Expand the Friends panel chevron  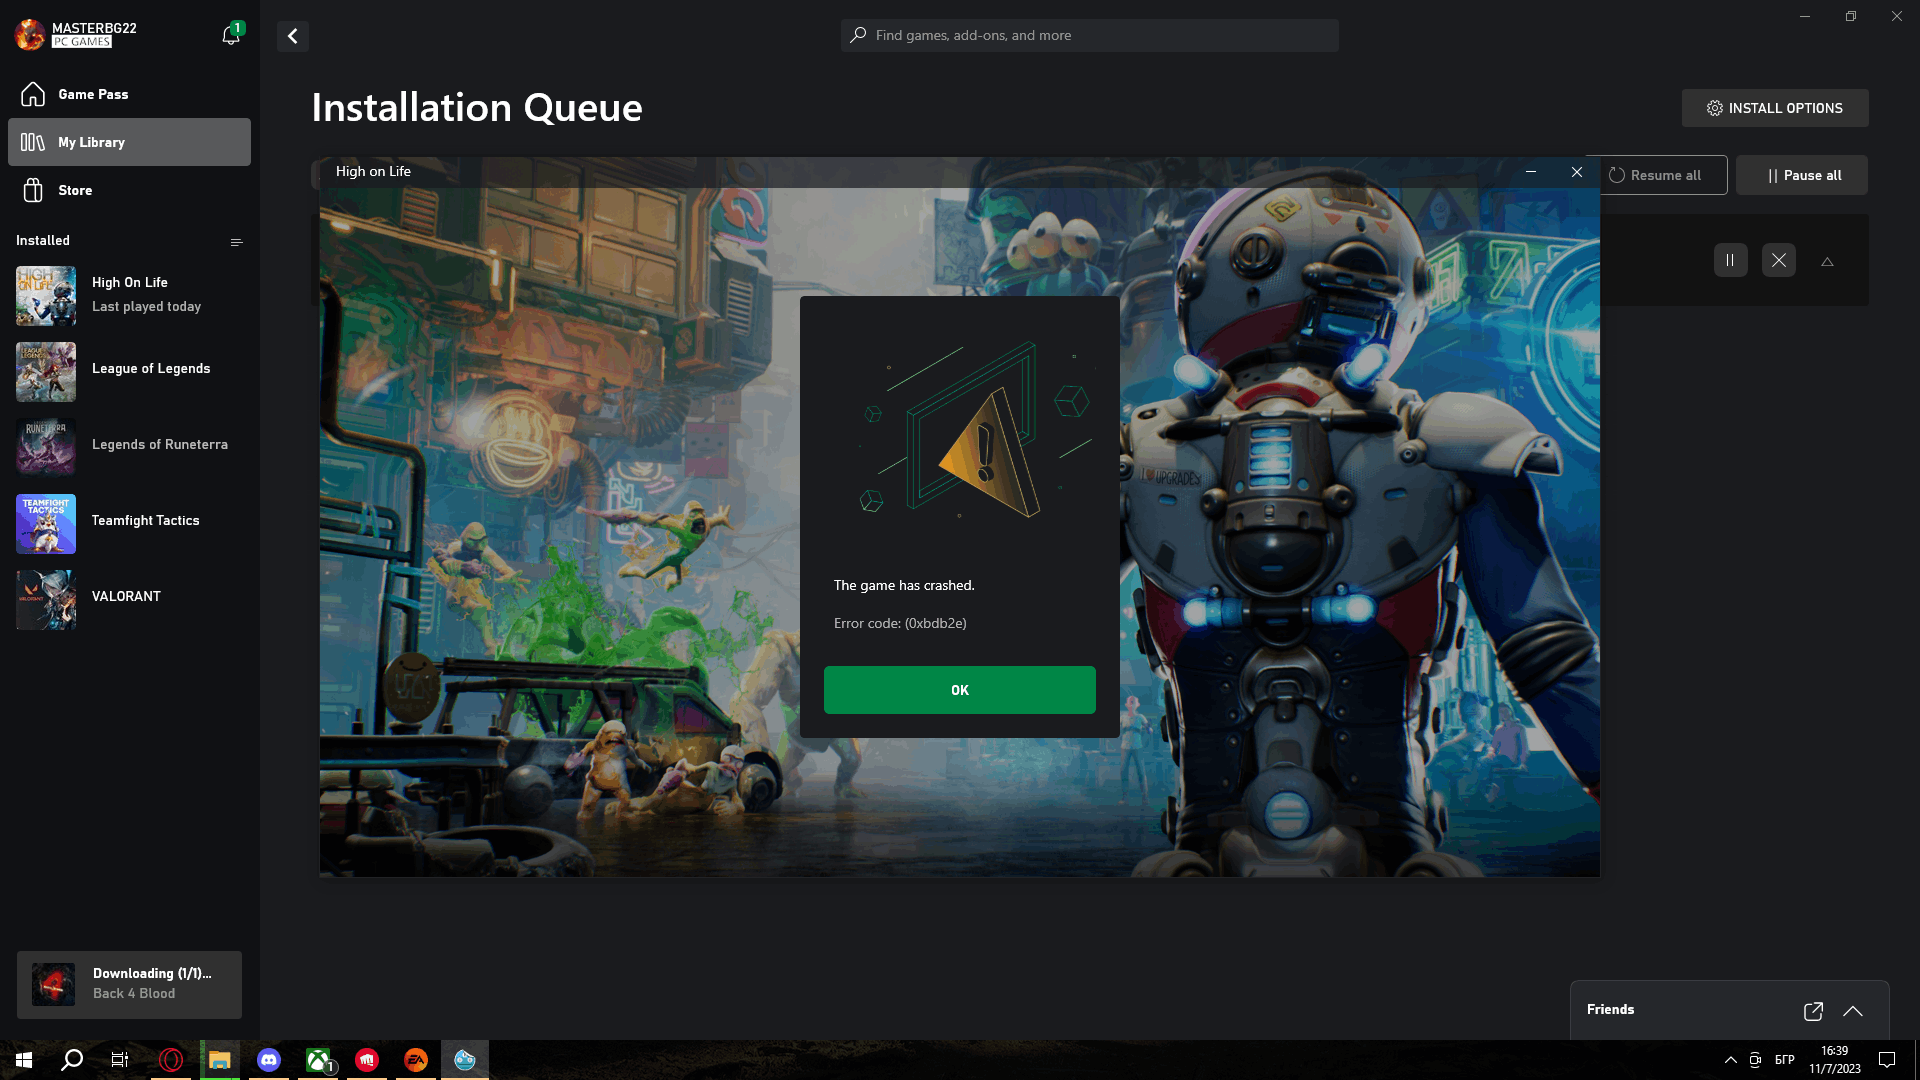coord(1853,1011)
